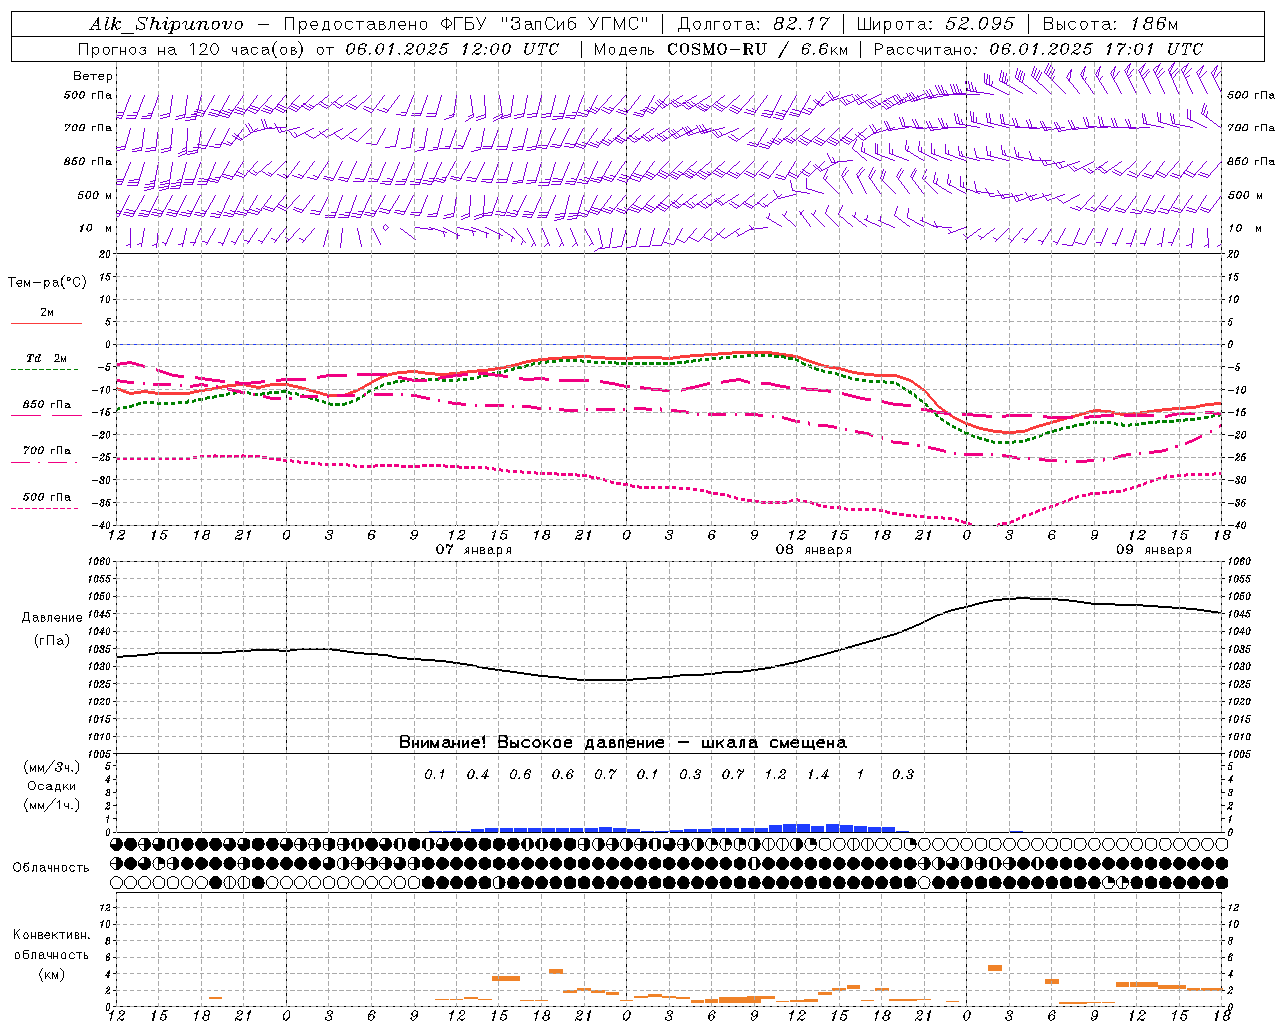
Task: Click the 700 гПа temperature legend entry
Action: tap(47, 451)
